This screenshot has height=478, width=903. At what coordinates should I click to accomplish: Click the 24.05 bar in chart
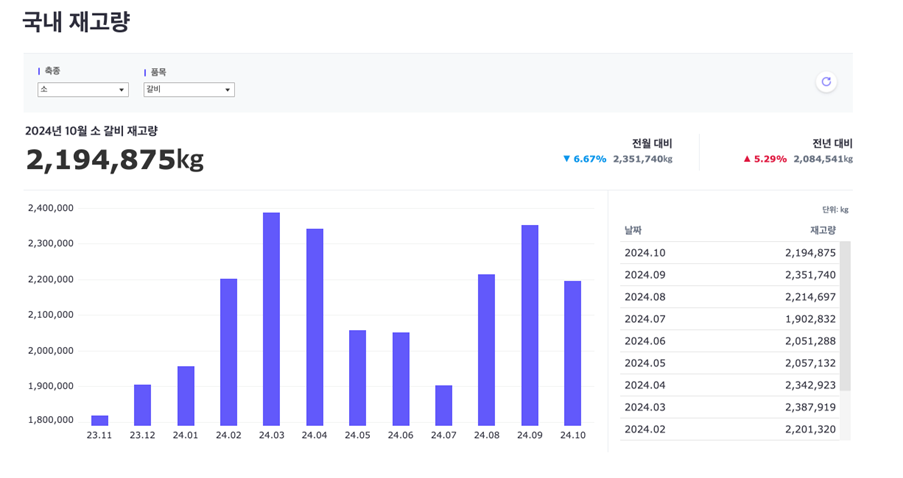tap(357, 377)
